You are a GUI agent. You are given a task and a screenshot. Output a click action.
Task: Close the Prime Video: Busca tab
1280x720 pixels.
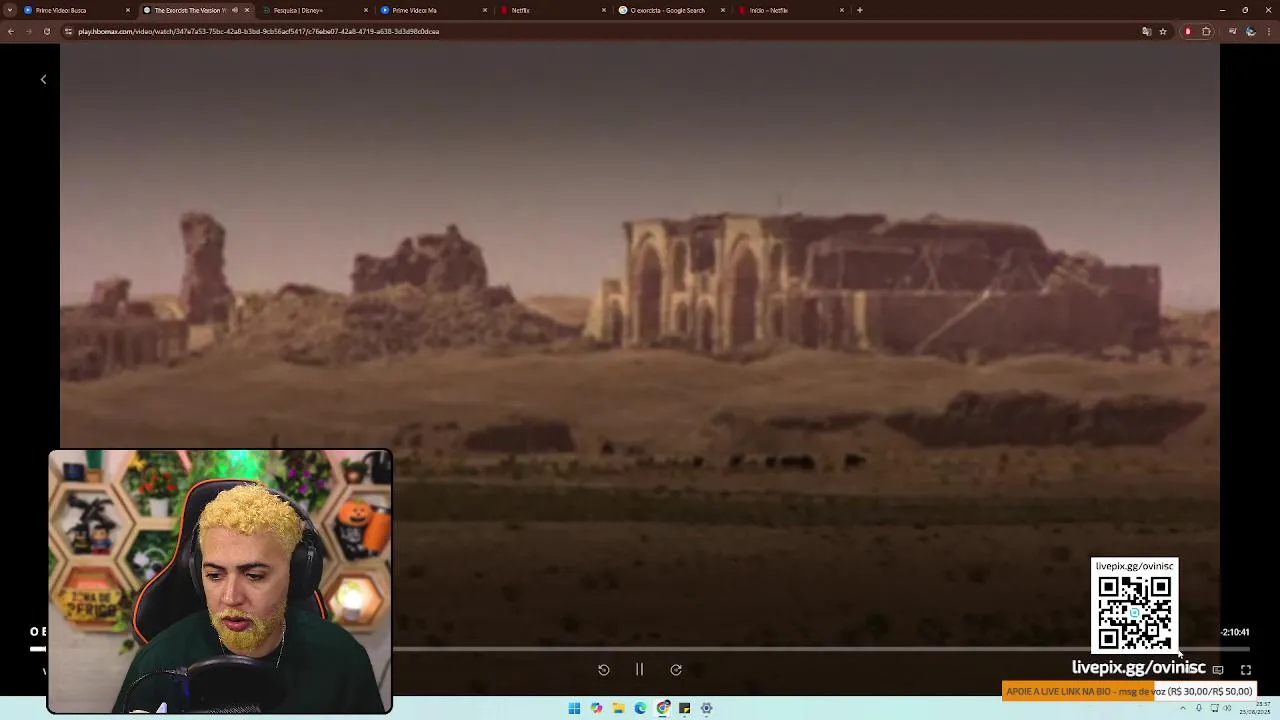(128, 10)
